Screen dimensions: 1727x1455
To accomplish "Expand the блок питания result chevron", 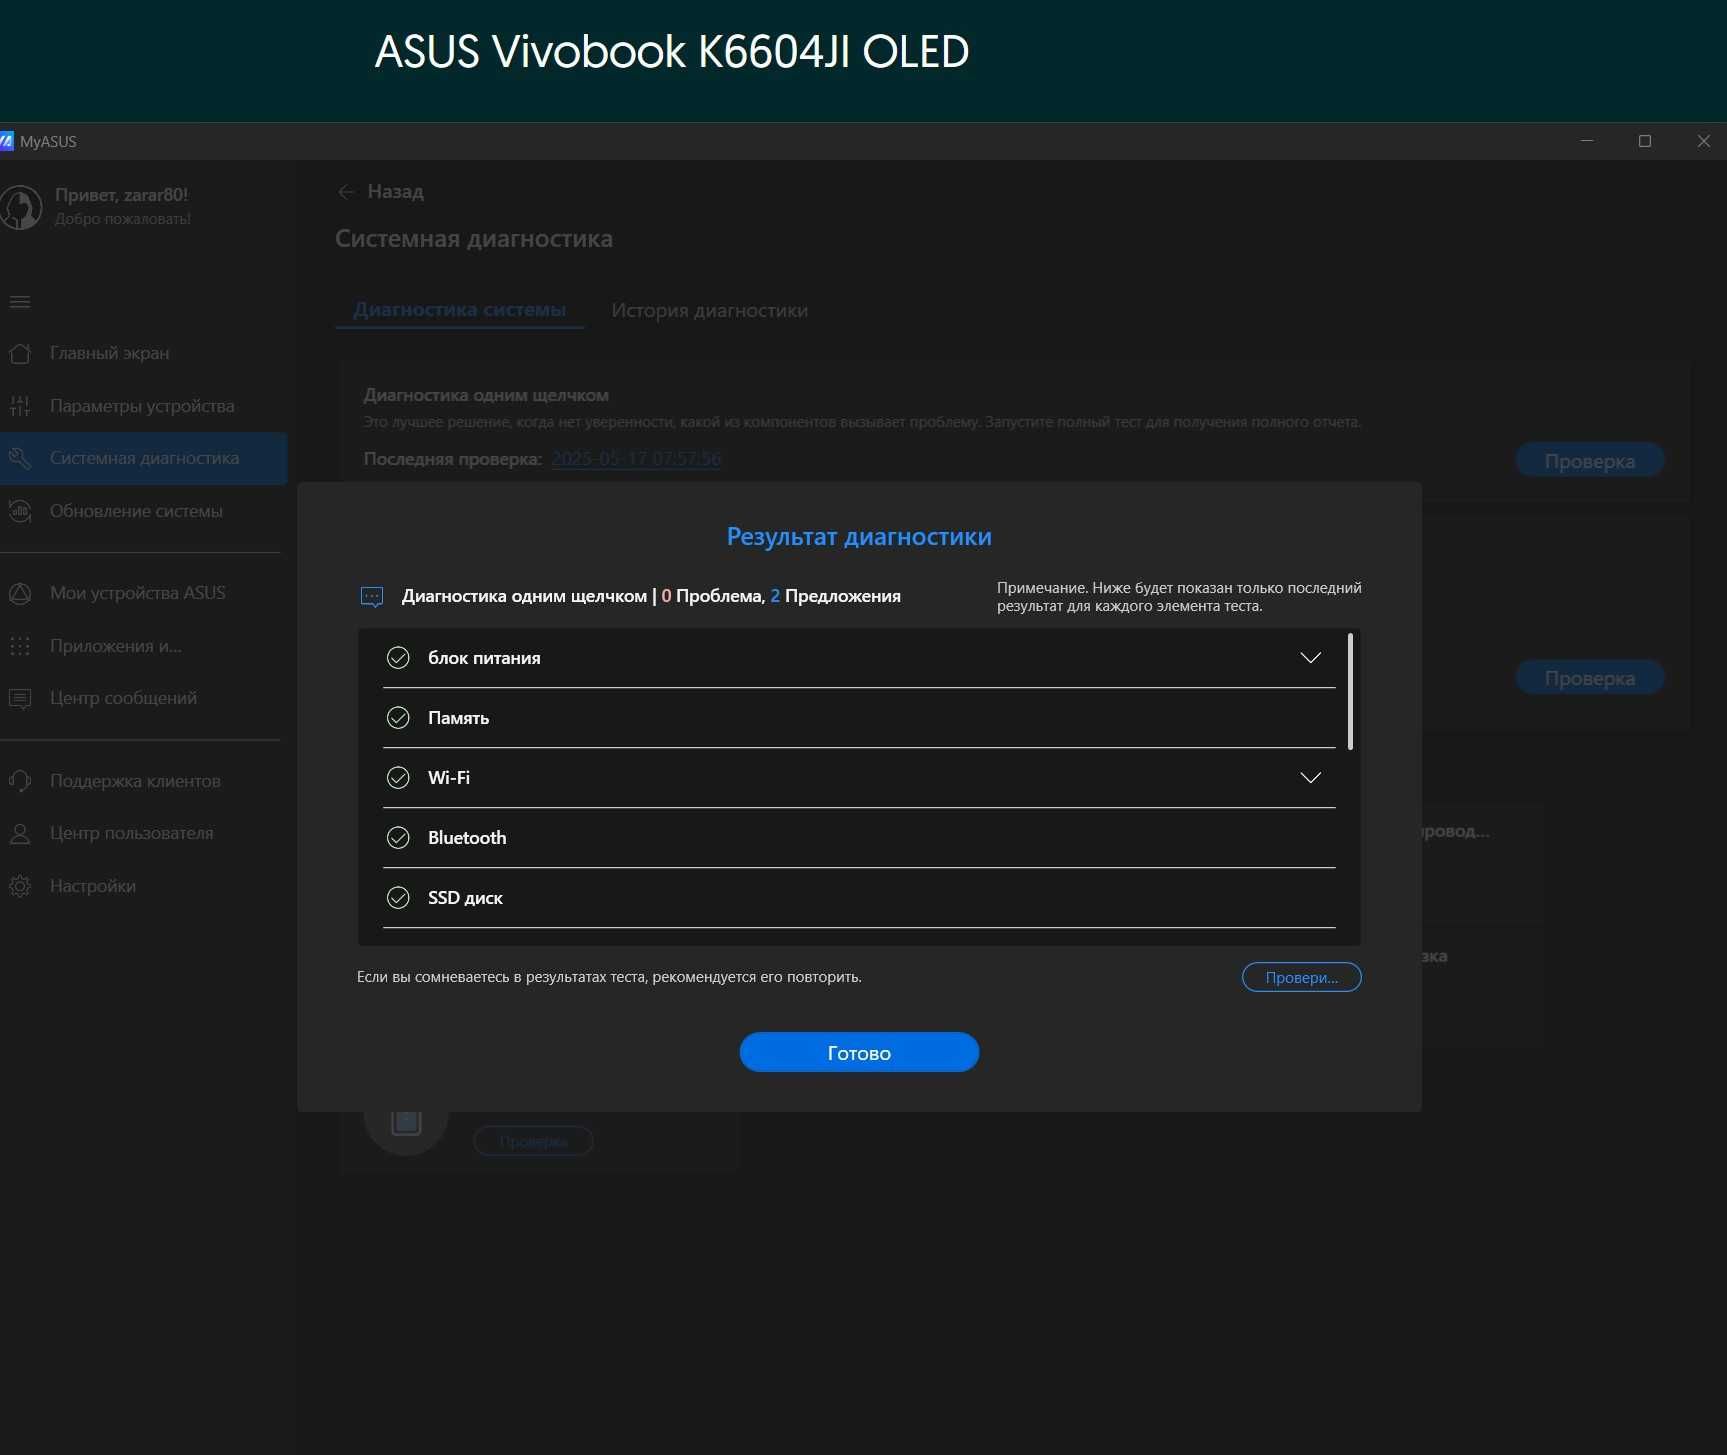I will click(x=1310, y=658).
